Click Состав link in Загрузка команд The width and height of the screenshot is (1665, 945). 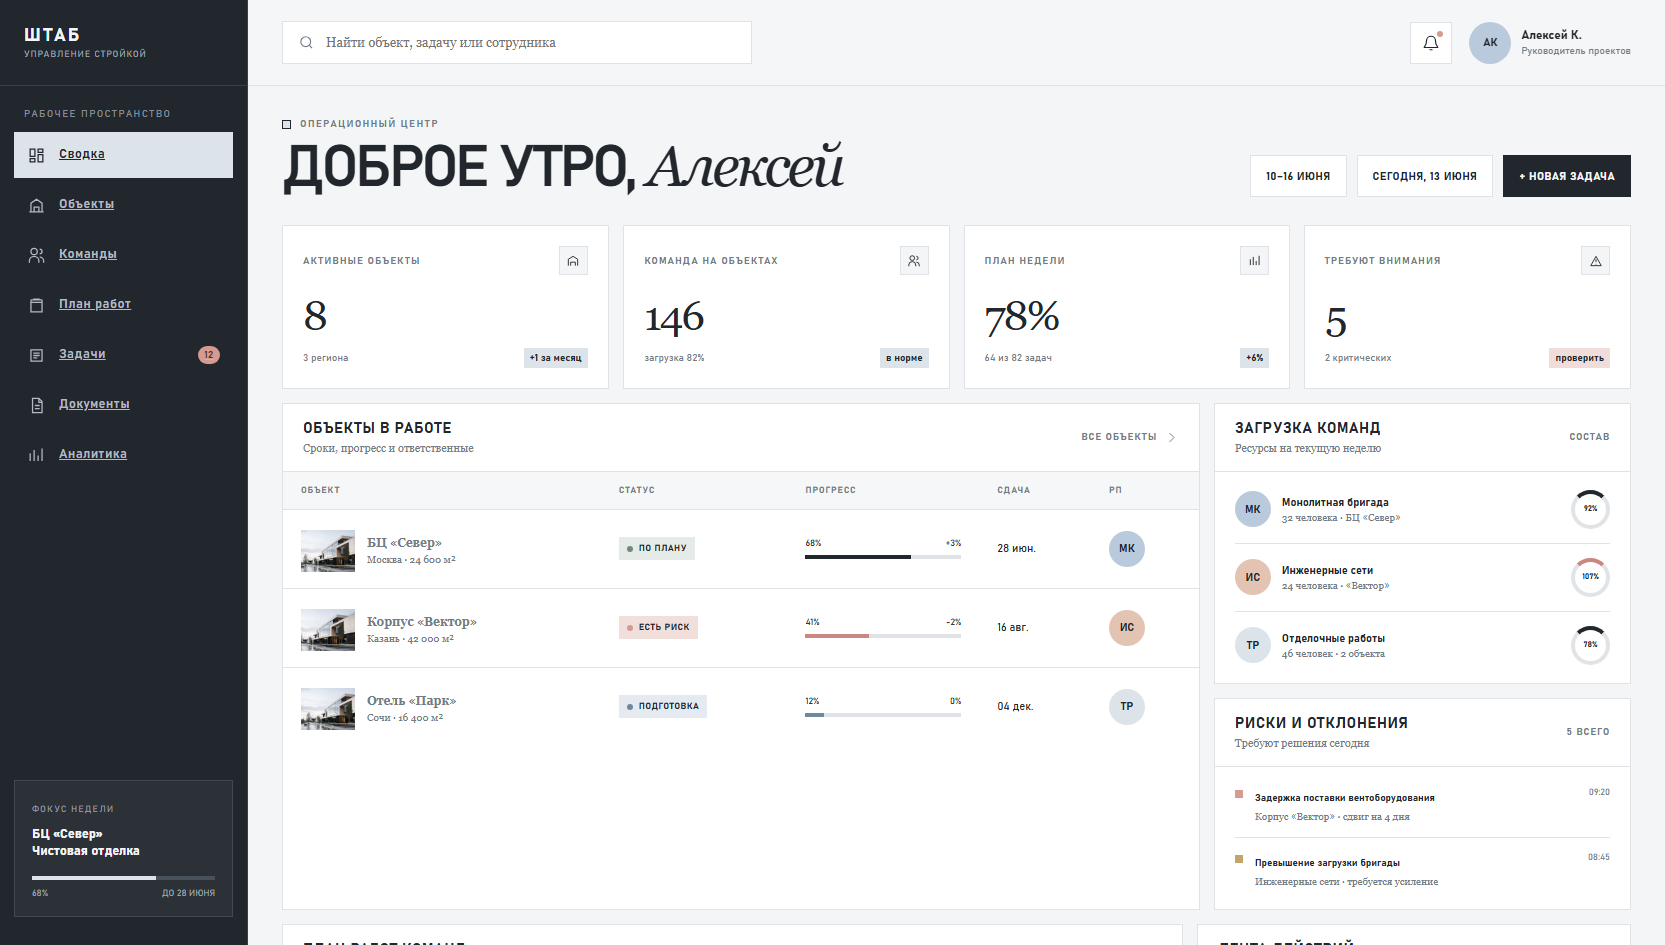pos(1589,437)
